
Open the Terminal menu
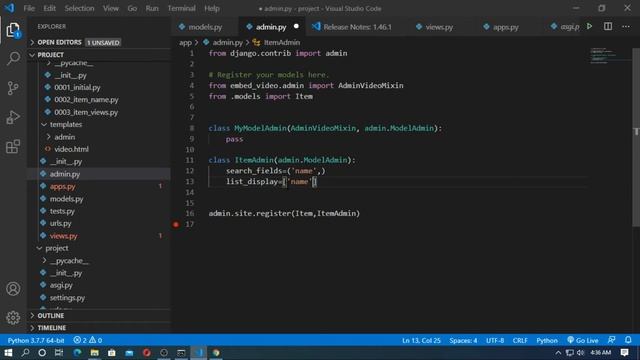click(x=182, y=8)
